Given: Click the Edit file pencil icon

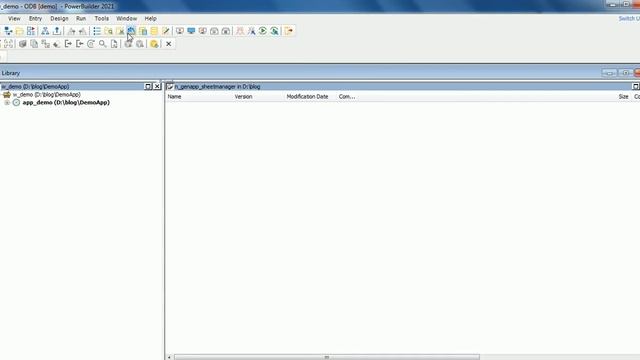Looking at the screenshot, I should [165, 31].
